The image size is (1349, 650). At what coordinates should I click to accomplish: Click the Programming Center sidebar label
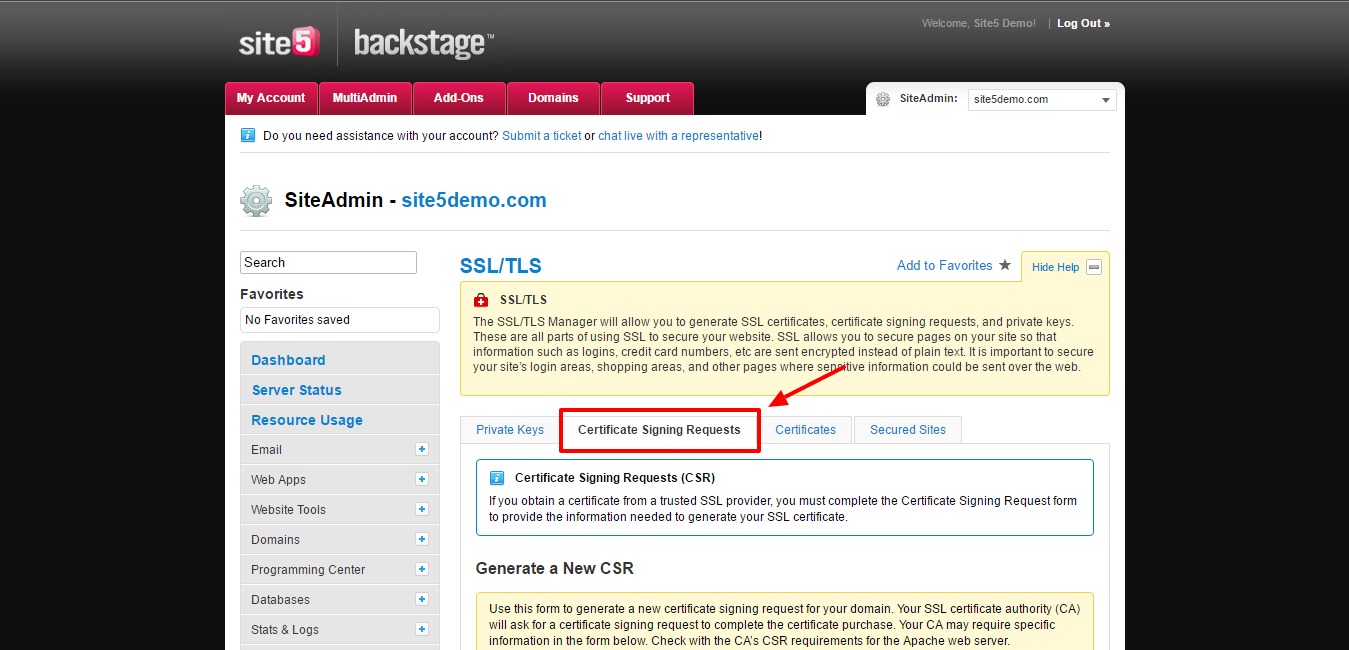(x=308, y=570)
